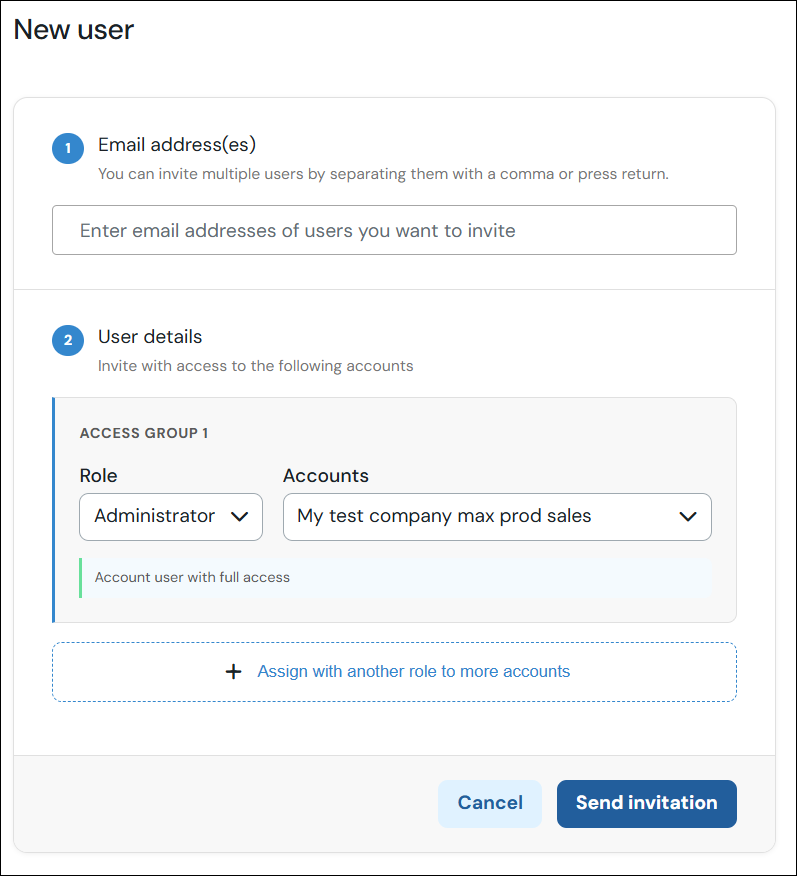The height and width of the screenshot is (876, 797).
Task: Click the Account user with full access note
Action: (192, 577)
